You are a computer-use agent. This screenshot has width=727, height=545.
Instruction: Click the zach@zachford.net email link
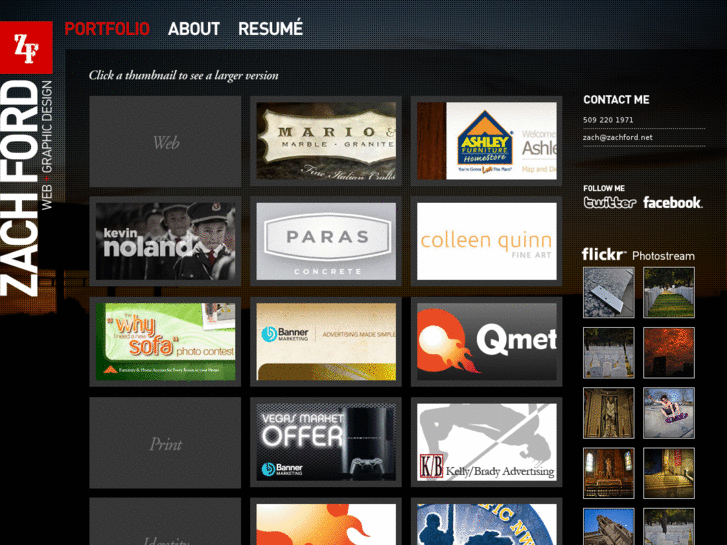(618, 137)
